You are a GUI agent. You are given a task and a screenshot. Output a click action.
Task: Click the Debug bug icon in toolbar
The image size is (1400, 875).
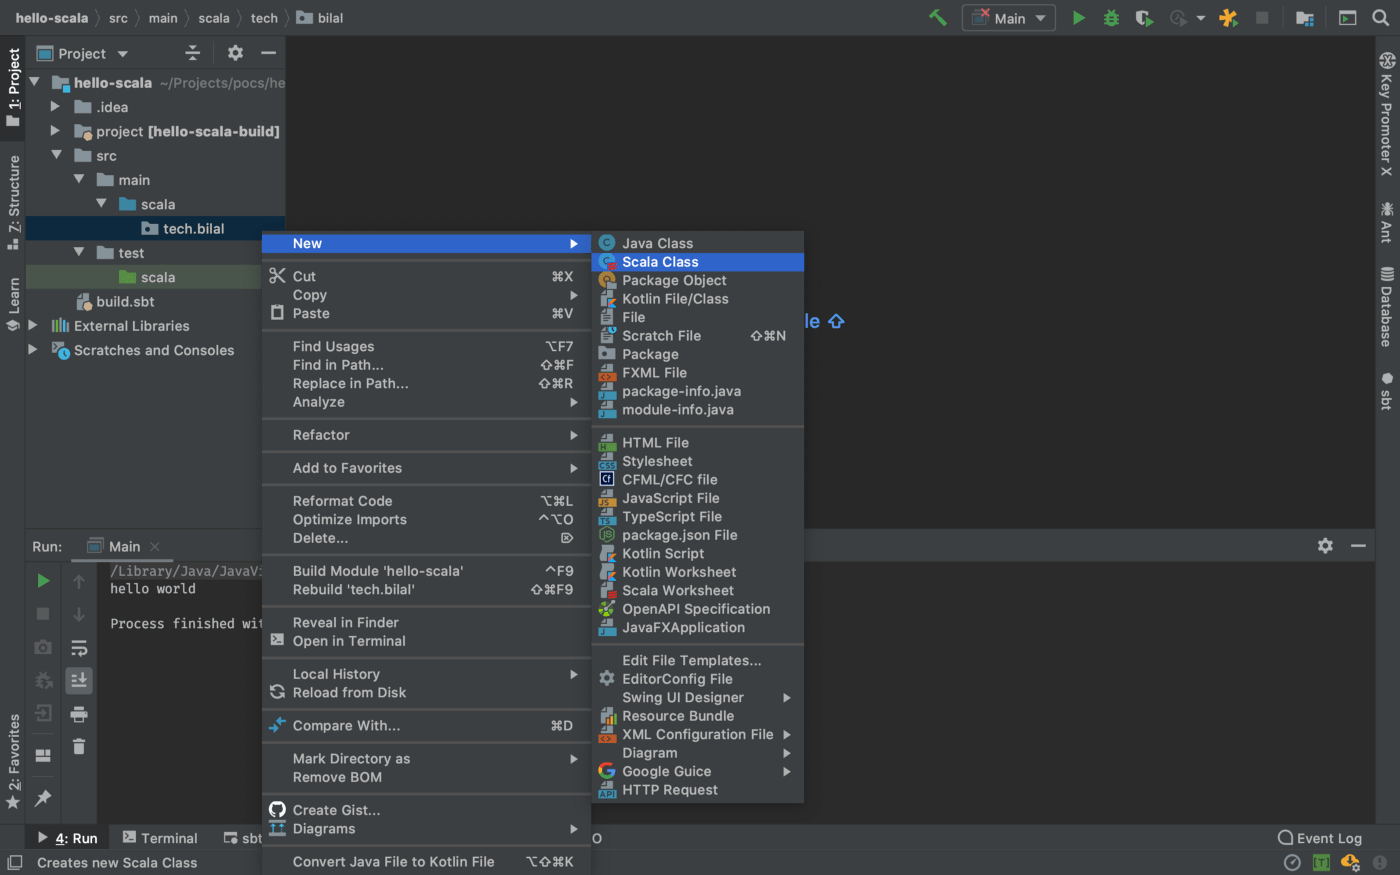[x=1111, y=18]
